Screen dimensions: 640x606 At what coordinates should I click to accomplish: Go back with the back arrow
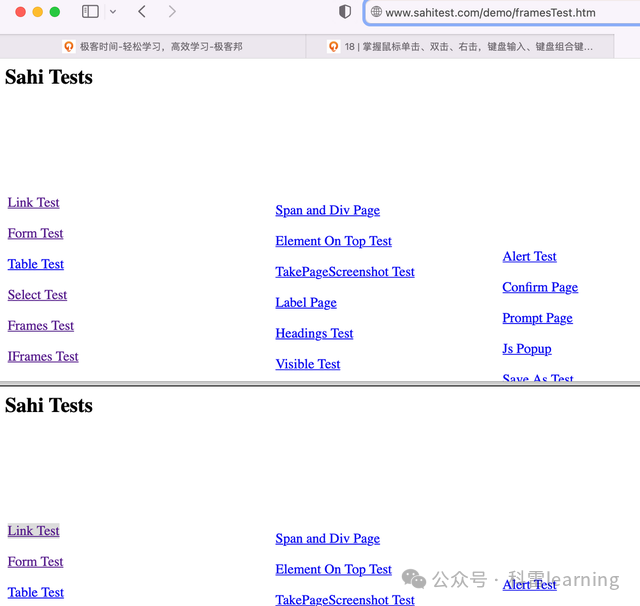[142, 11]
